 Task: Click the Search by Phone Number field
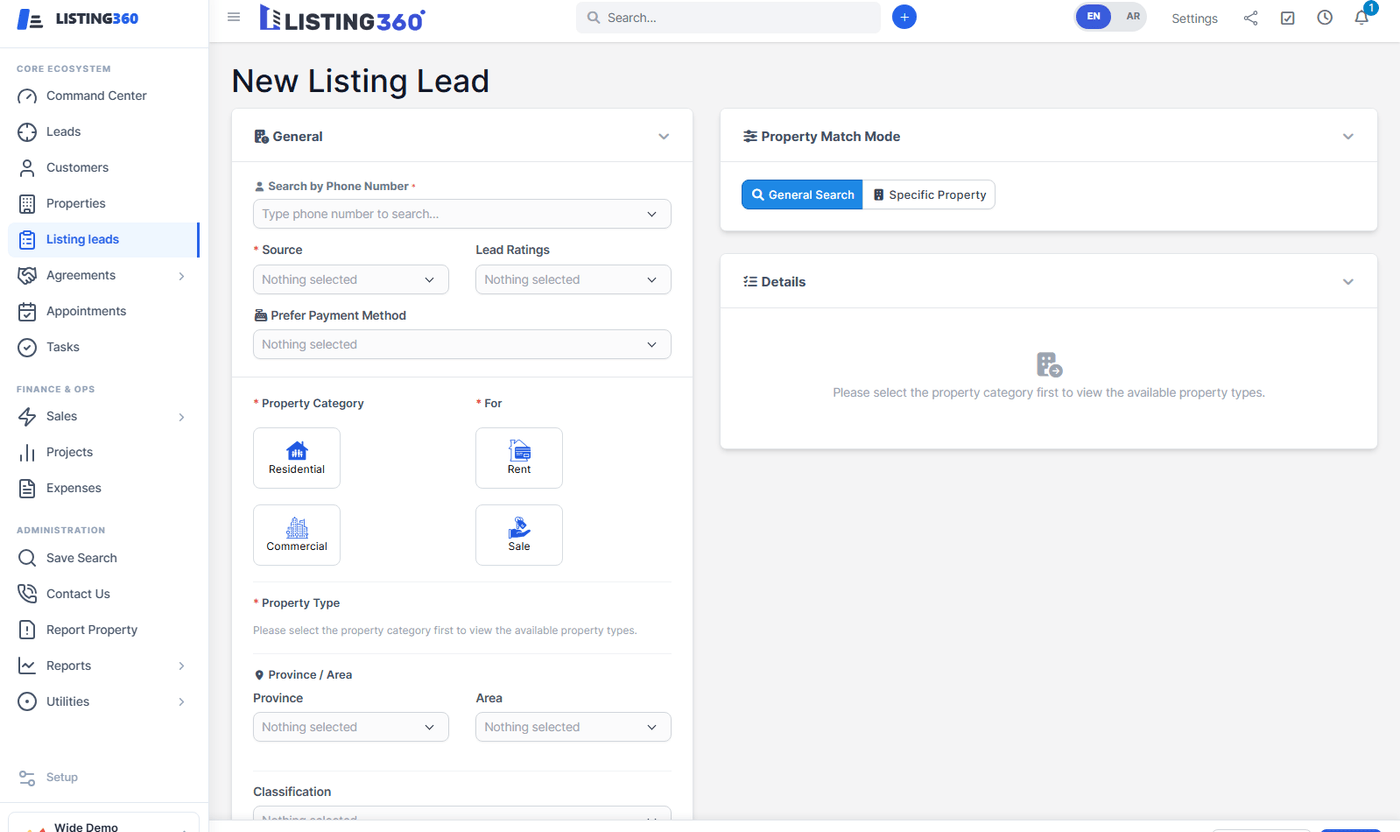coord(462,214)
